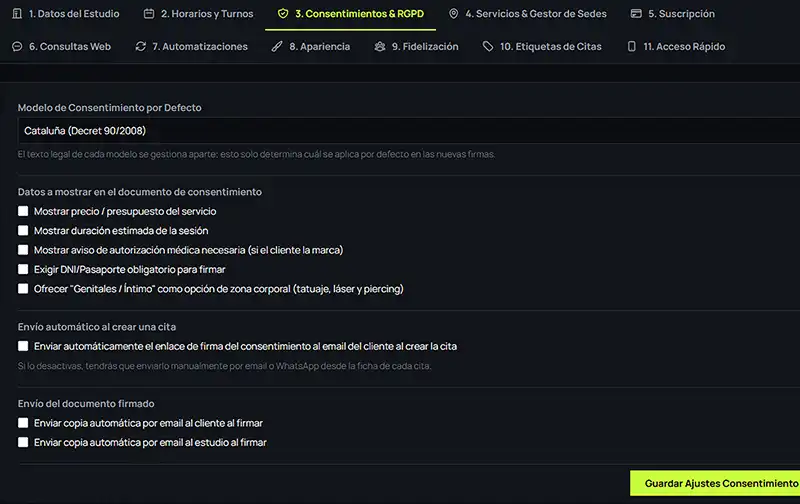The width and height of the screenshot is (800, 504).
Task: Click the refresh icon beside Automatizaciones
Action: tap(140, 46)
